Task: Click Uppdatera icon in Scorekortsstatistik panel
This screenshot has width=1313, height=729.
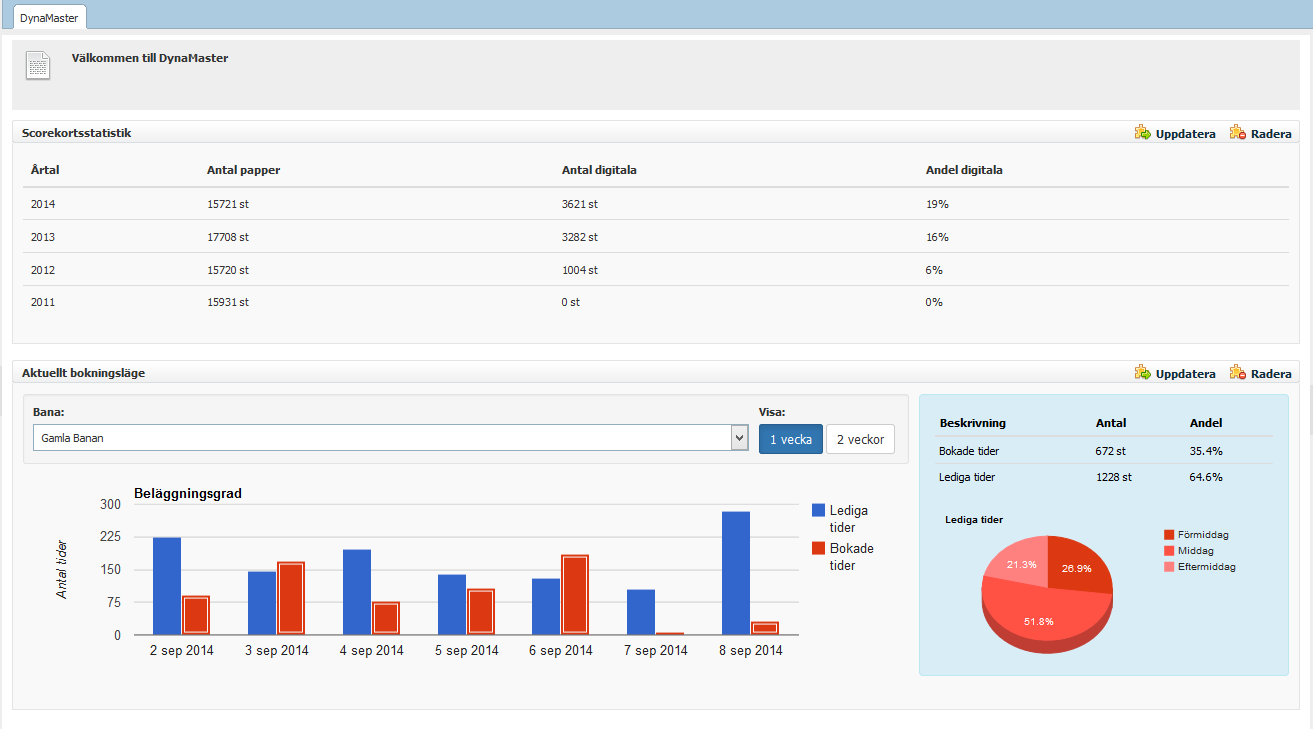Action: (x=1143, y=132)
